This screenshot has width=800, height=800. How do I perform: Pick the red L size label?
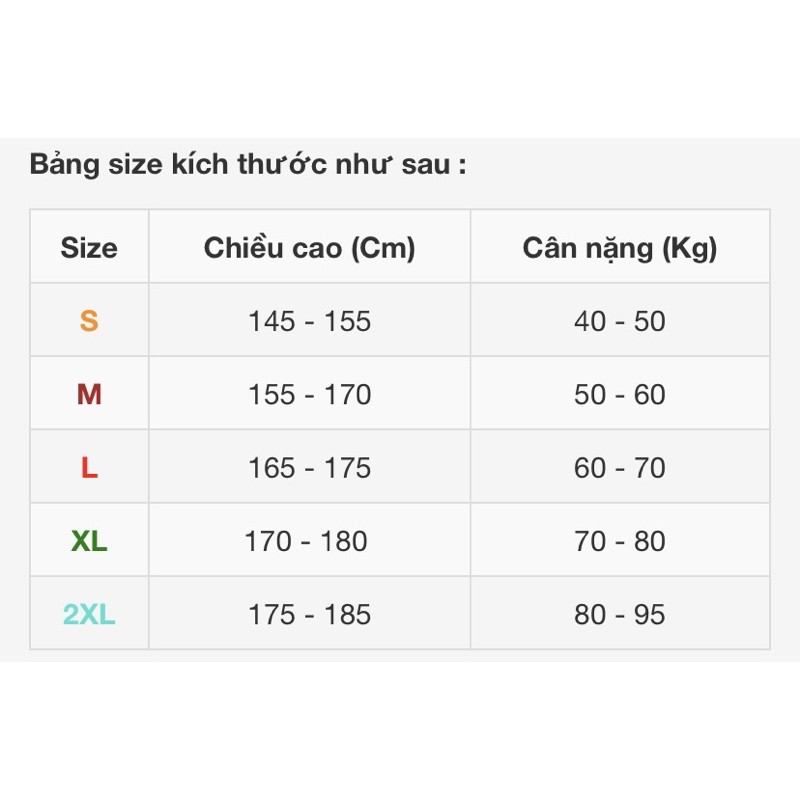pos(89,467)
